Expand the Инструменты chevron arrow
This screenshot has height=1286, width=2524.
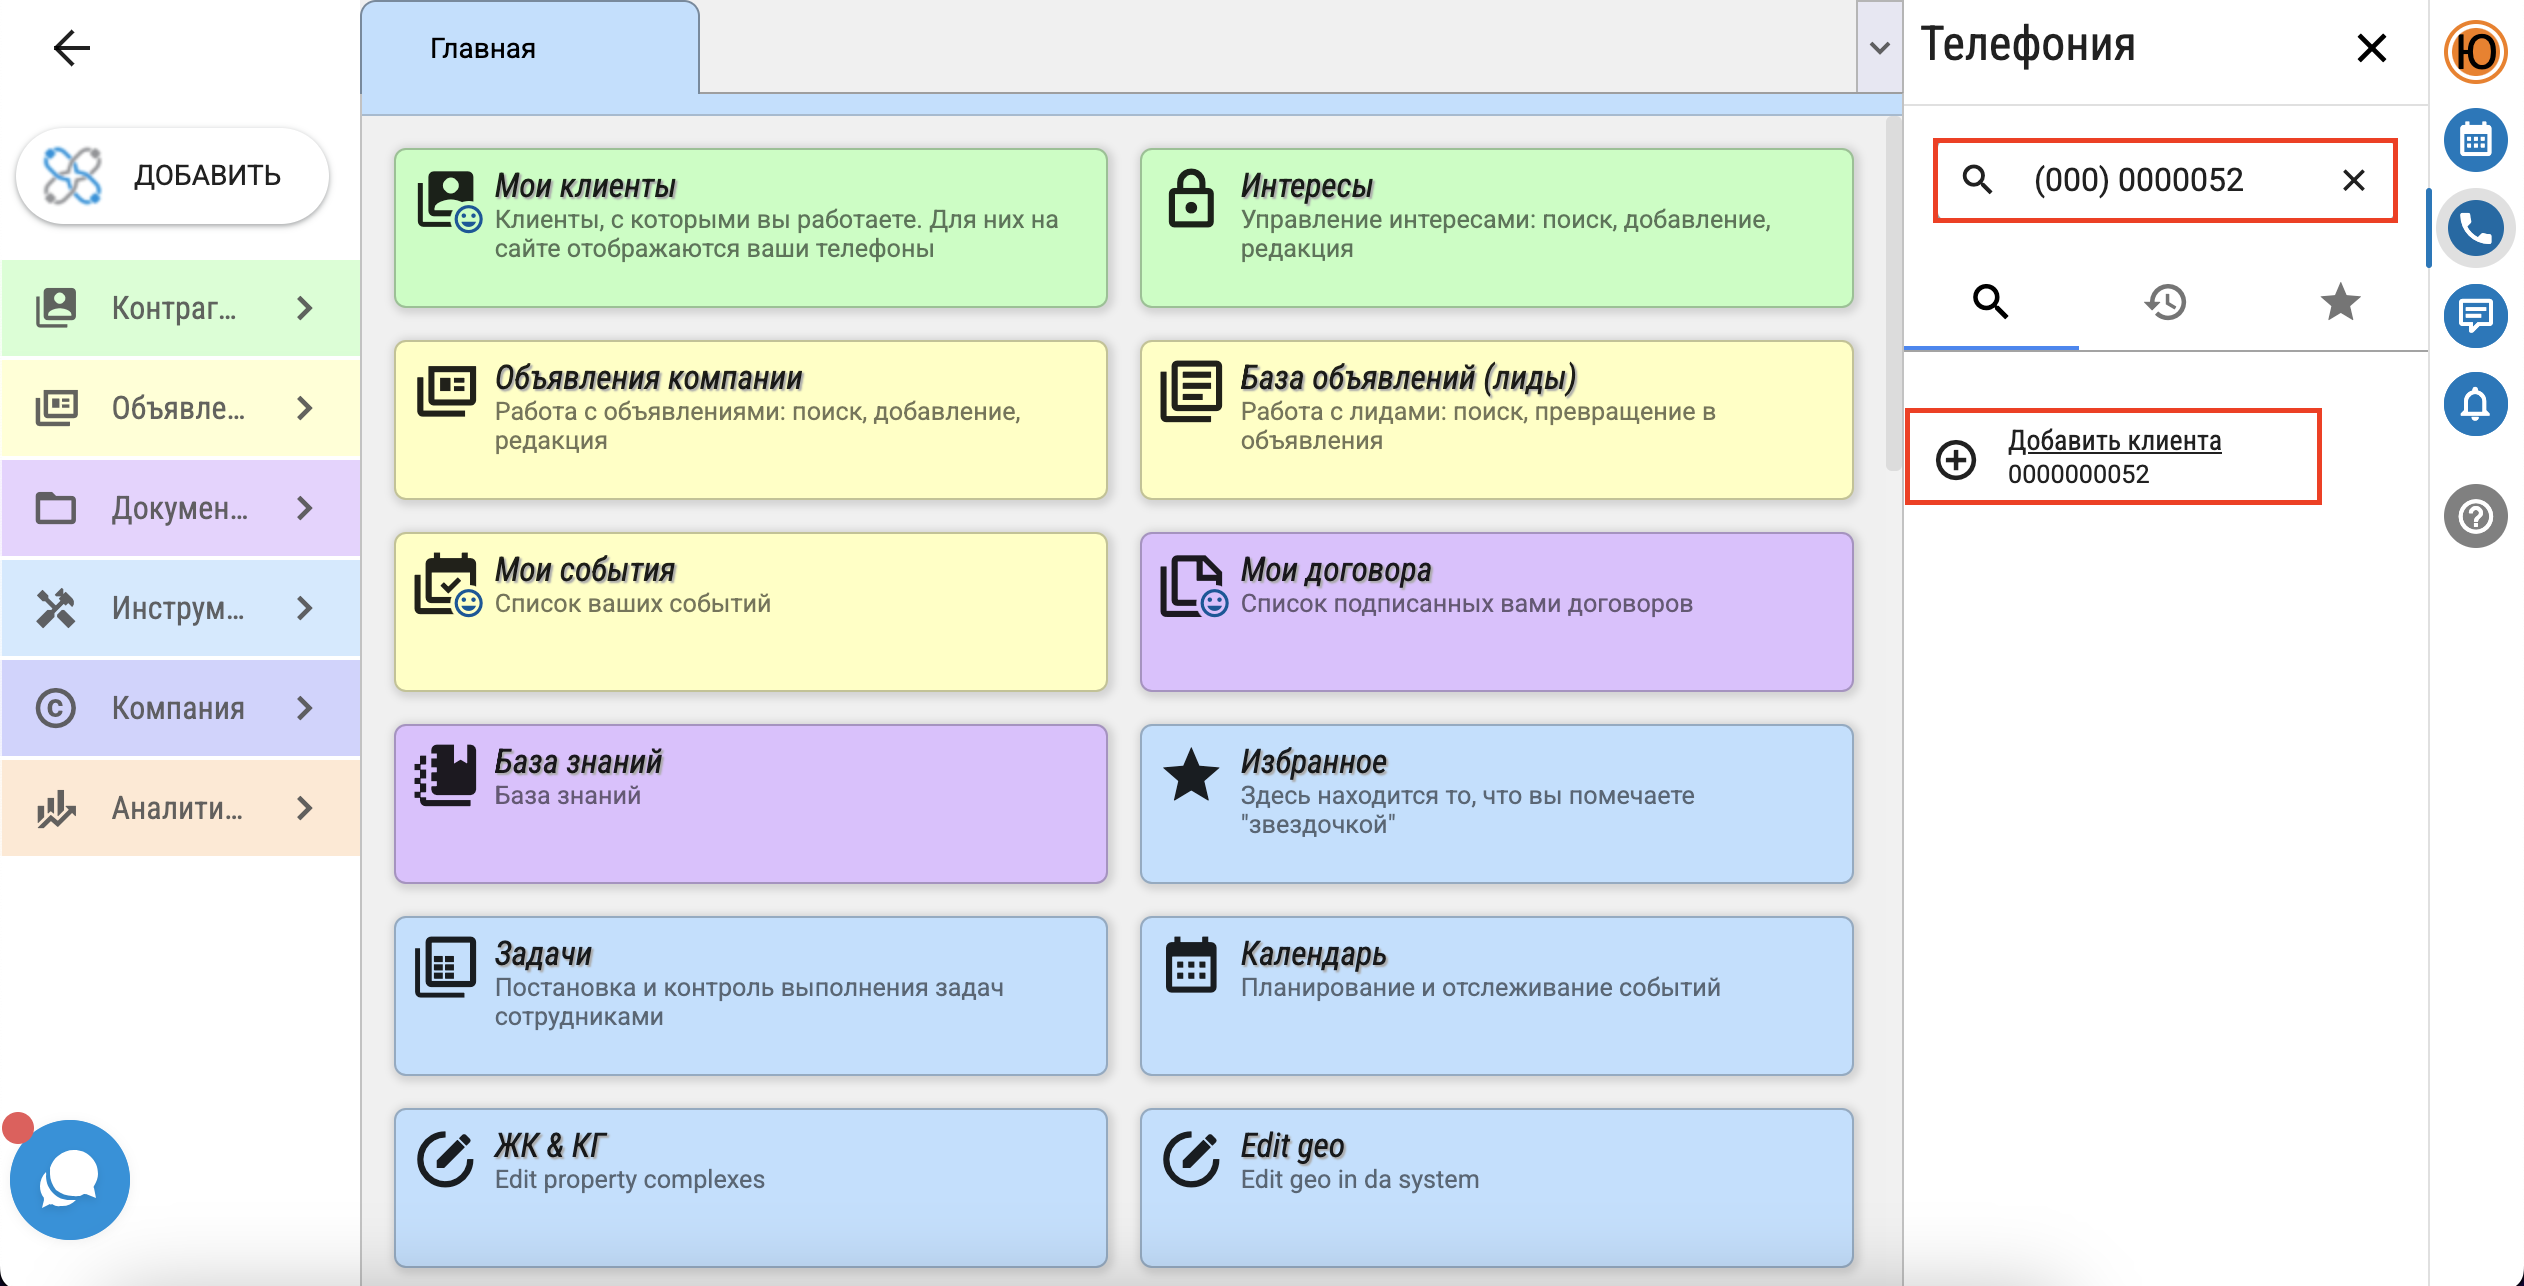point(305,608)
